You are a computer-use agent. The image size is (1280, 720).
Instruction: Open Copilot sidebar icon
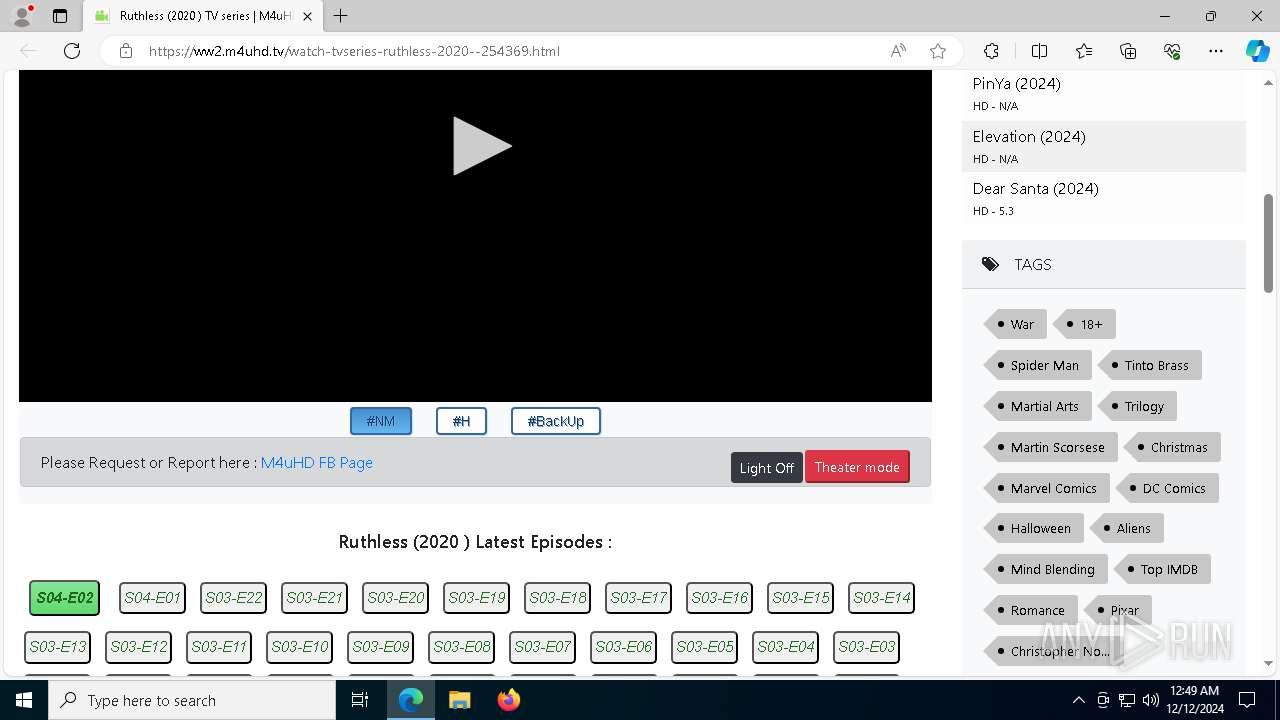point(1257,51)
